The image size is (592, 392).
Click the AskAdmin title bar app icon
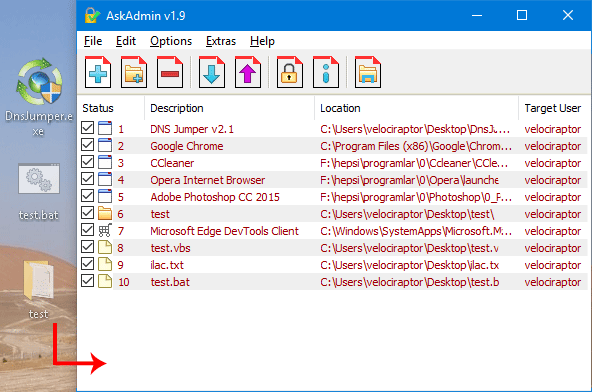pyautogui.click(x=92, y=15)
